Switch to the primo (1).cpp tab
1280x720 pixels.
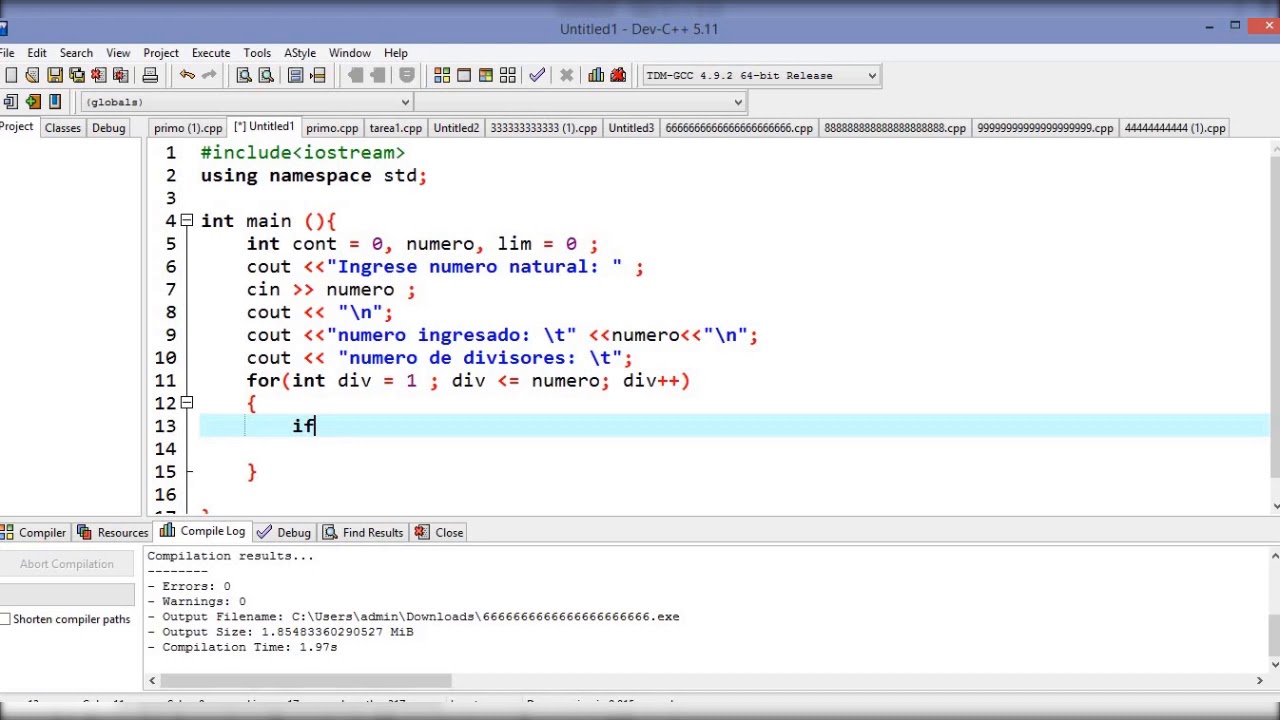click(188, 128)
